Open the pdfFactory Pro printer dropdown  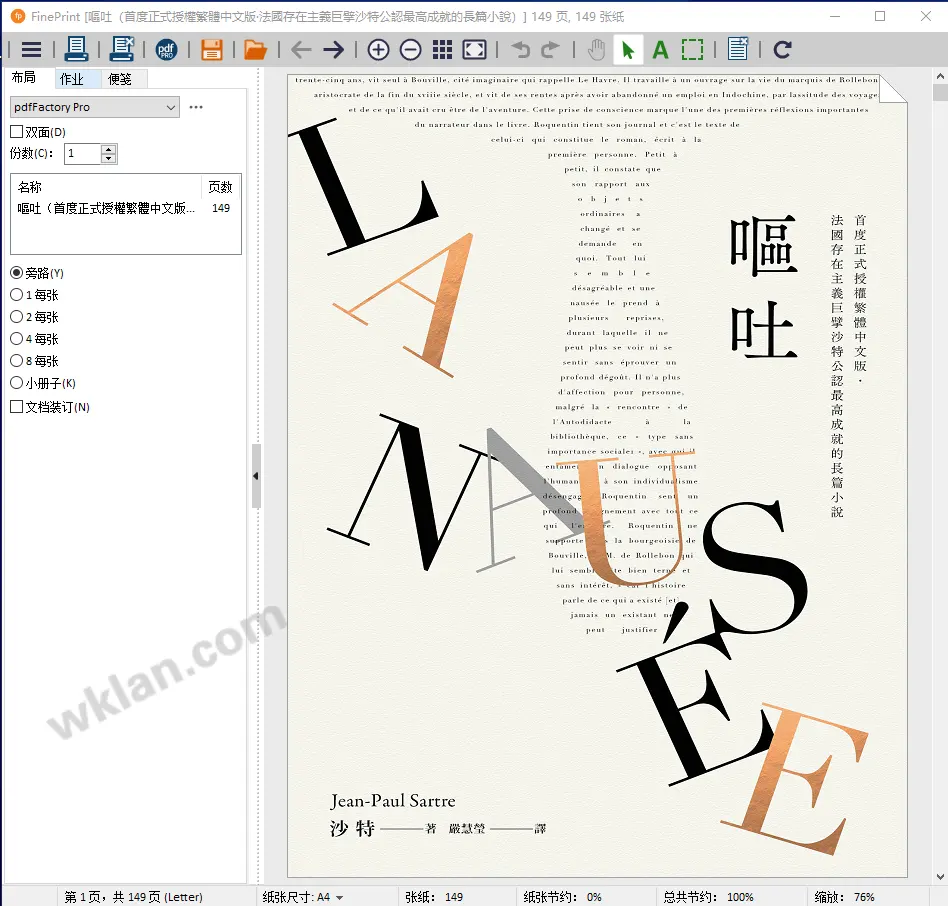point(95,107)
